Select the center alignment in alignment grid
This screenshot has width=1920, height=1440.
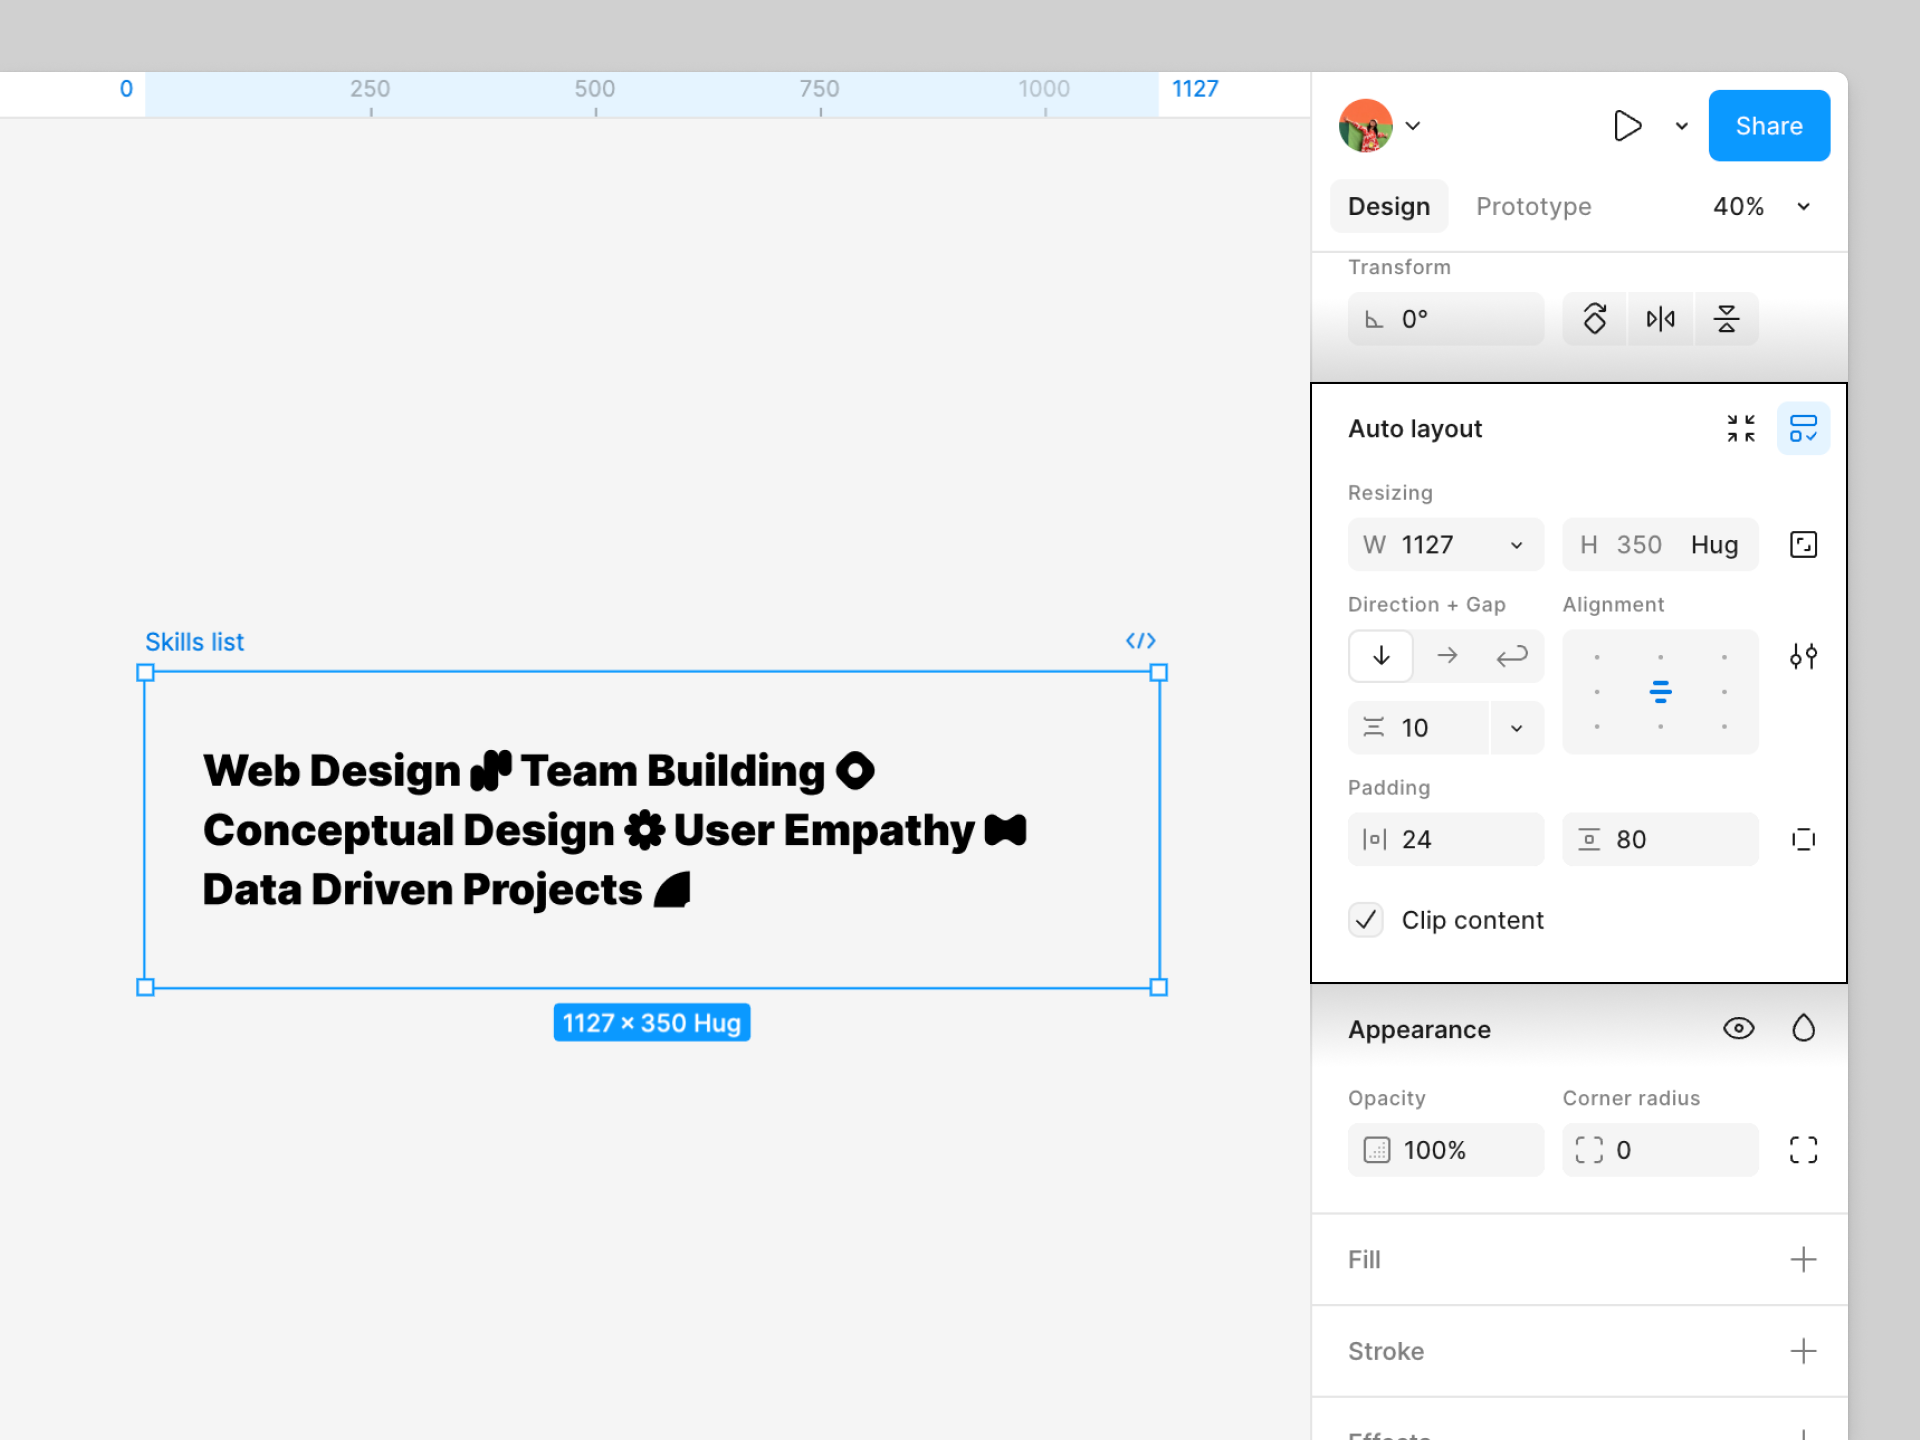click(1660, 691)
